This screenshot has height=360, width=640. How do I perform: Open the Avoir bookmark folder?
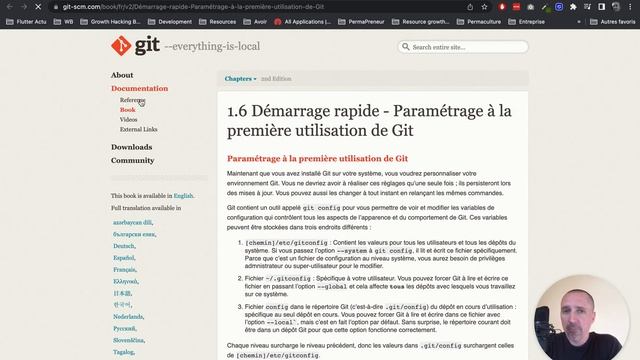(x=255, y=22)
